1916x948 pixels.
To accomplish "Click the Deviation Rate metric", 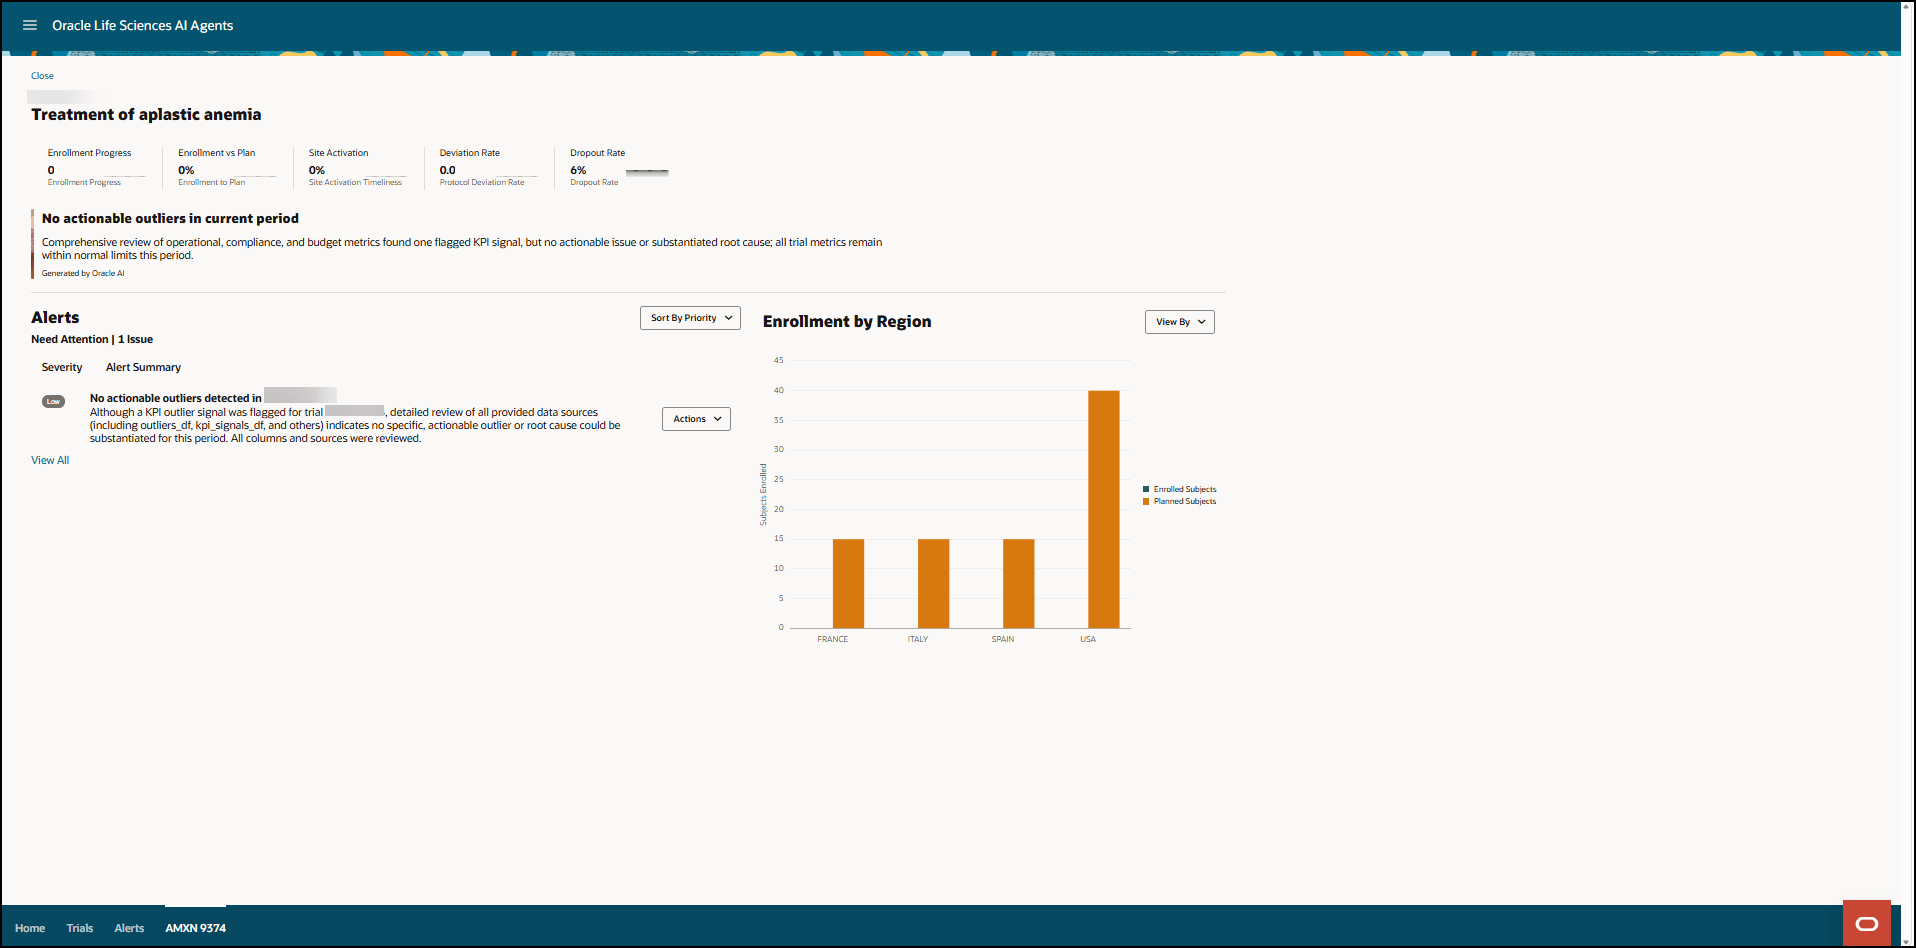I will pyautogui.click(x=489, y=167).
